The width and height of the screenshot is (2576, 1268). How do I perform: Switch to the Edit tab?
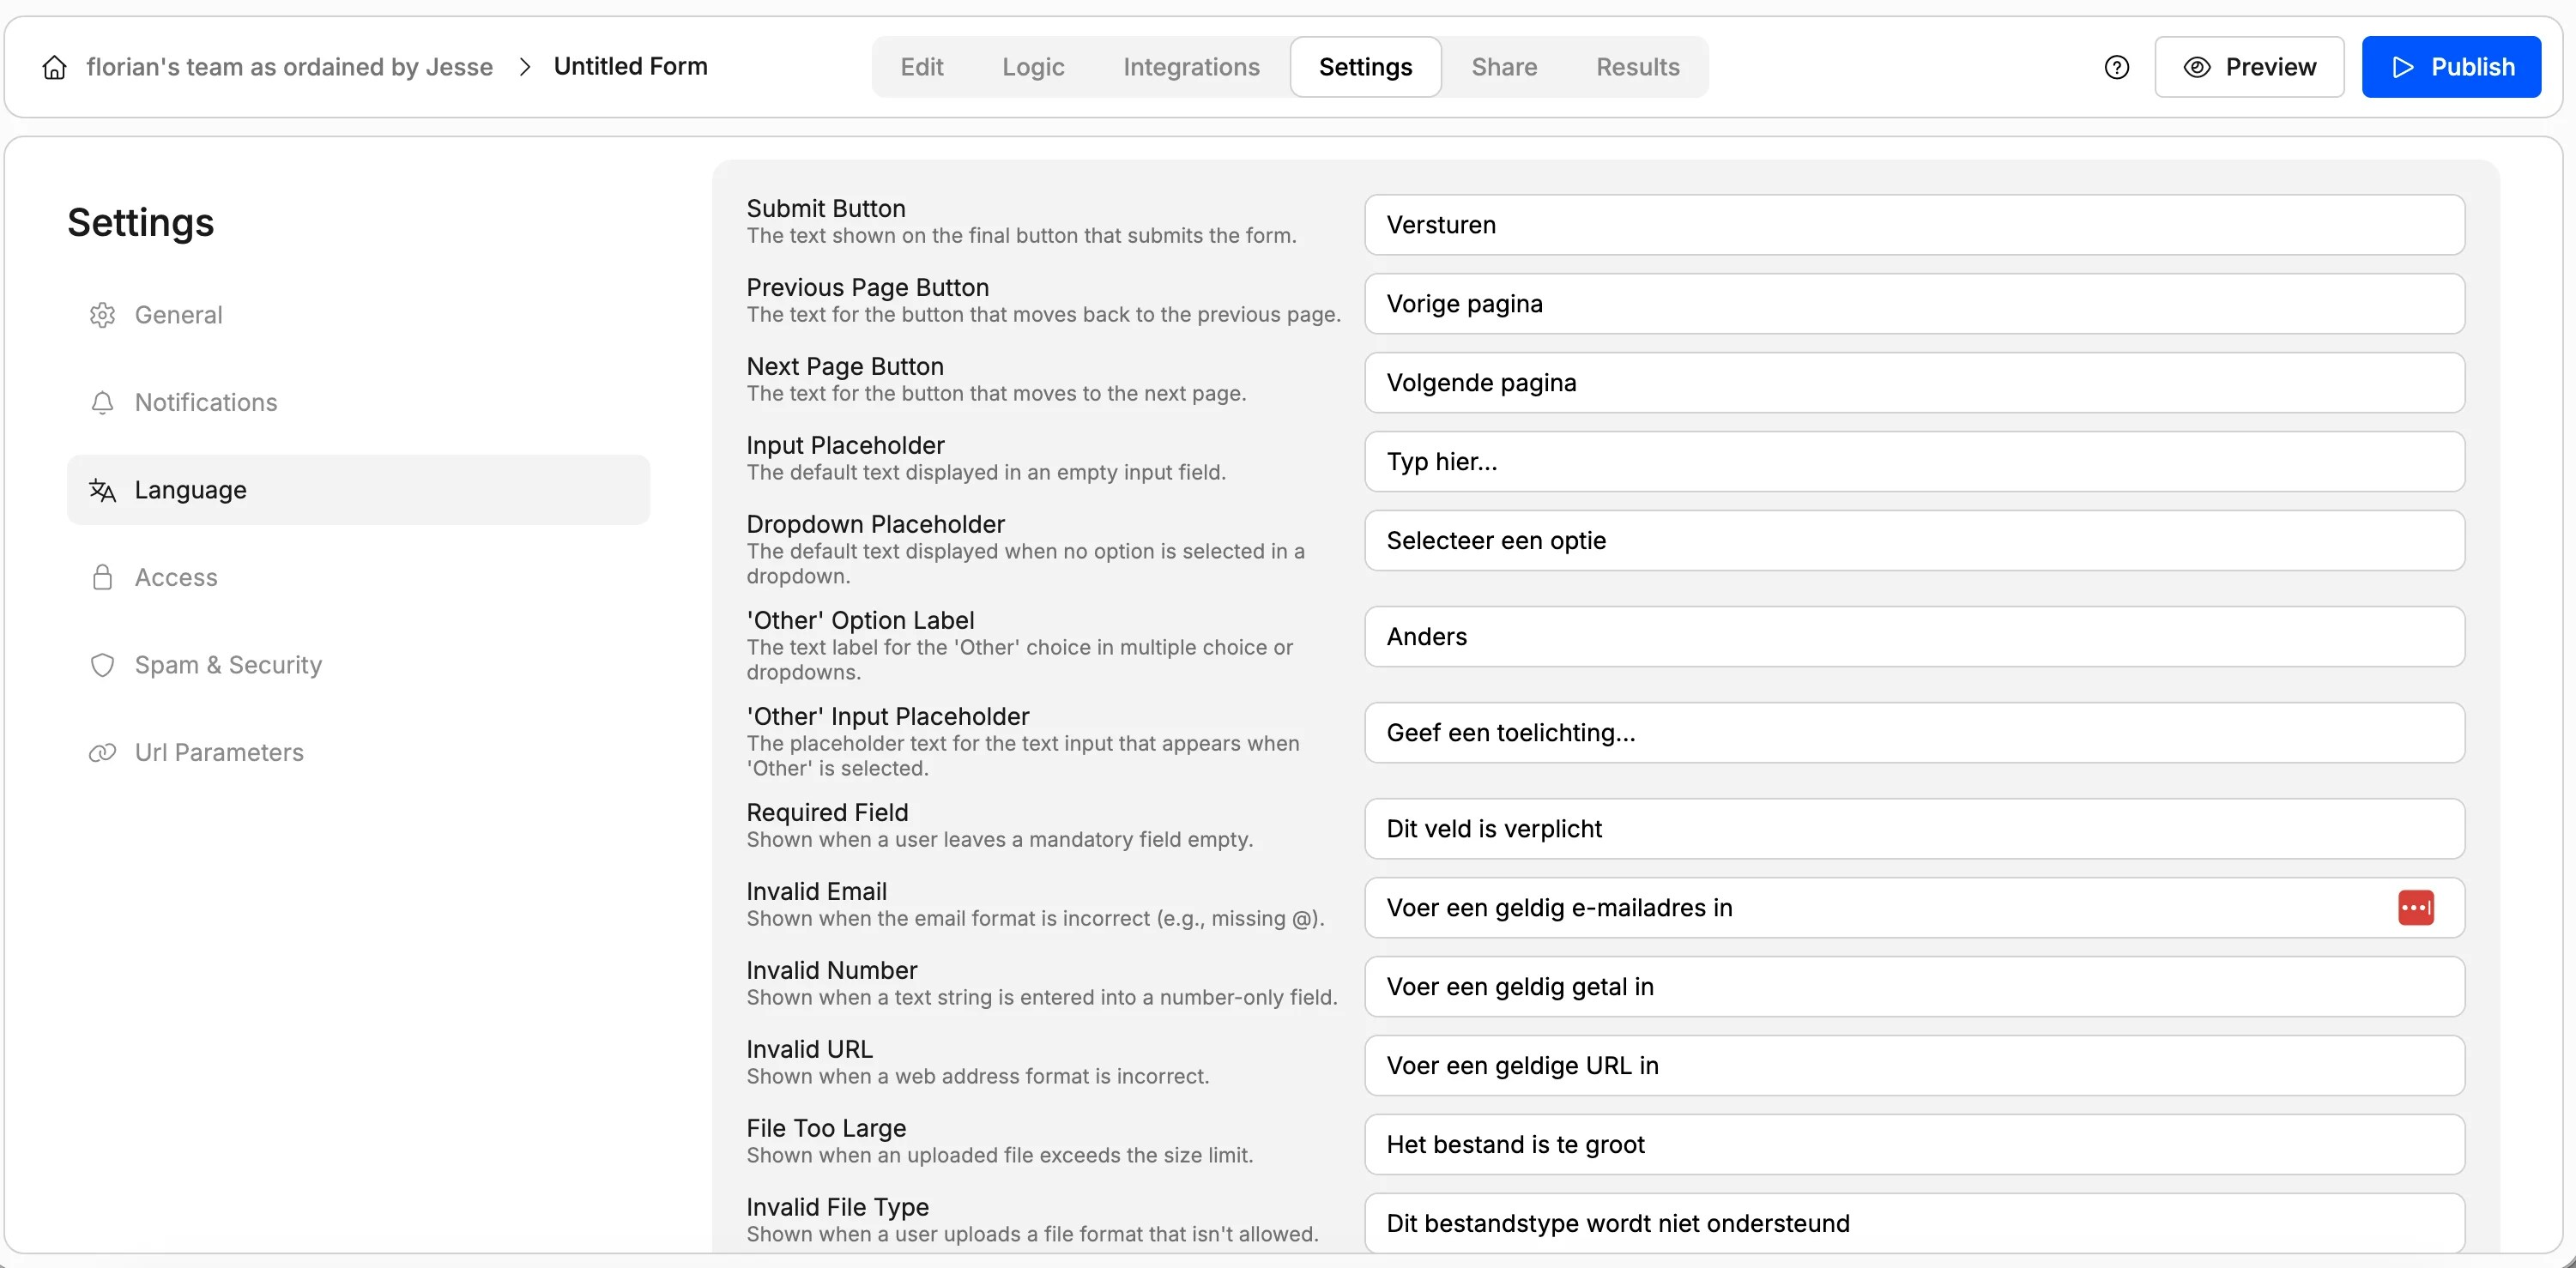[x=921, y=66]
